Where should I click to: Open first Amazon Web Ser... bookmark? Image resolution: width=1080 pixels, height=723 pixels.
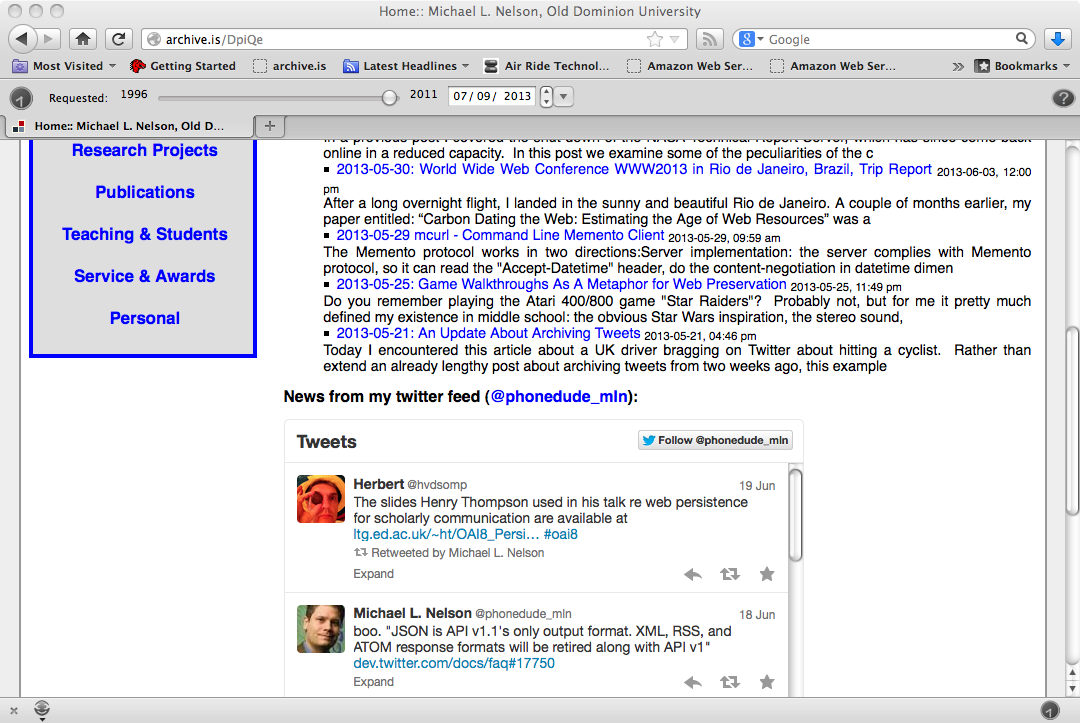click(x=689, y=66)
